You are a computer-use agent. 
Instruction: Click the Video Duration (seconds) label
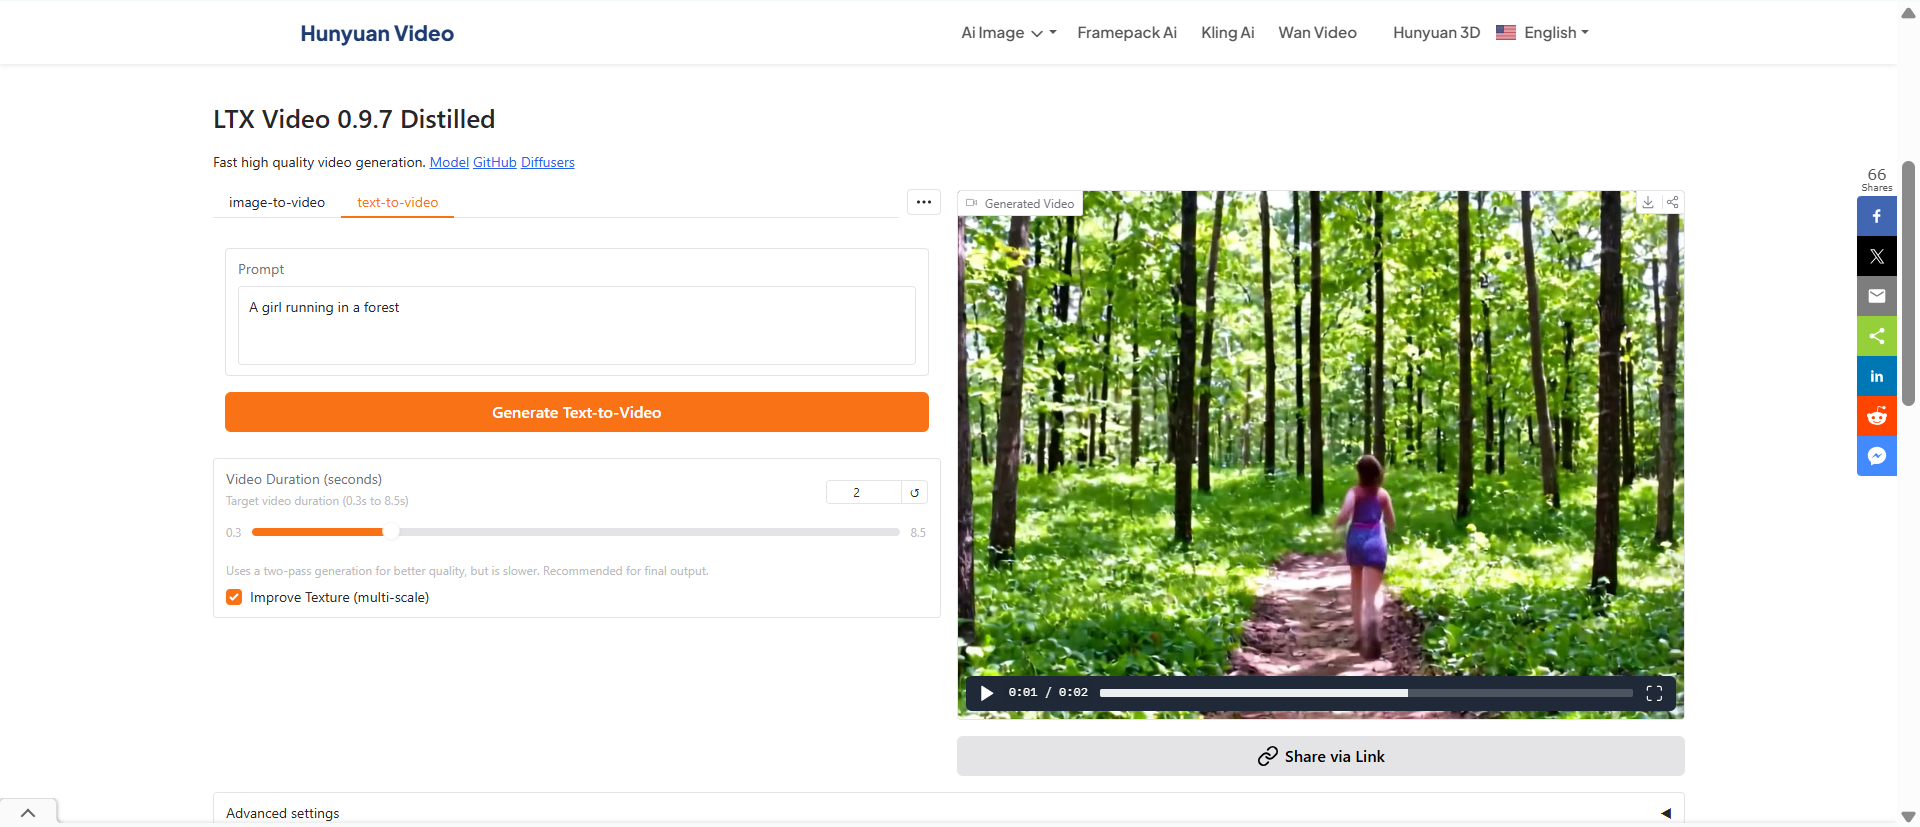coord(304,479)
